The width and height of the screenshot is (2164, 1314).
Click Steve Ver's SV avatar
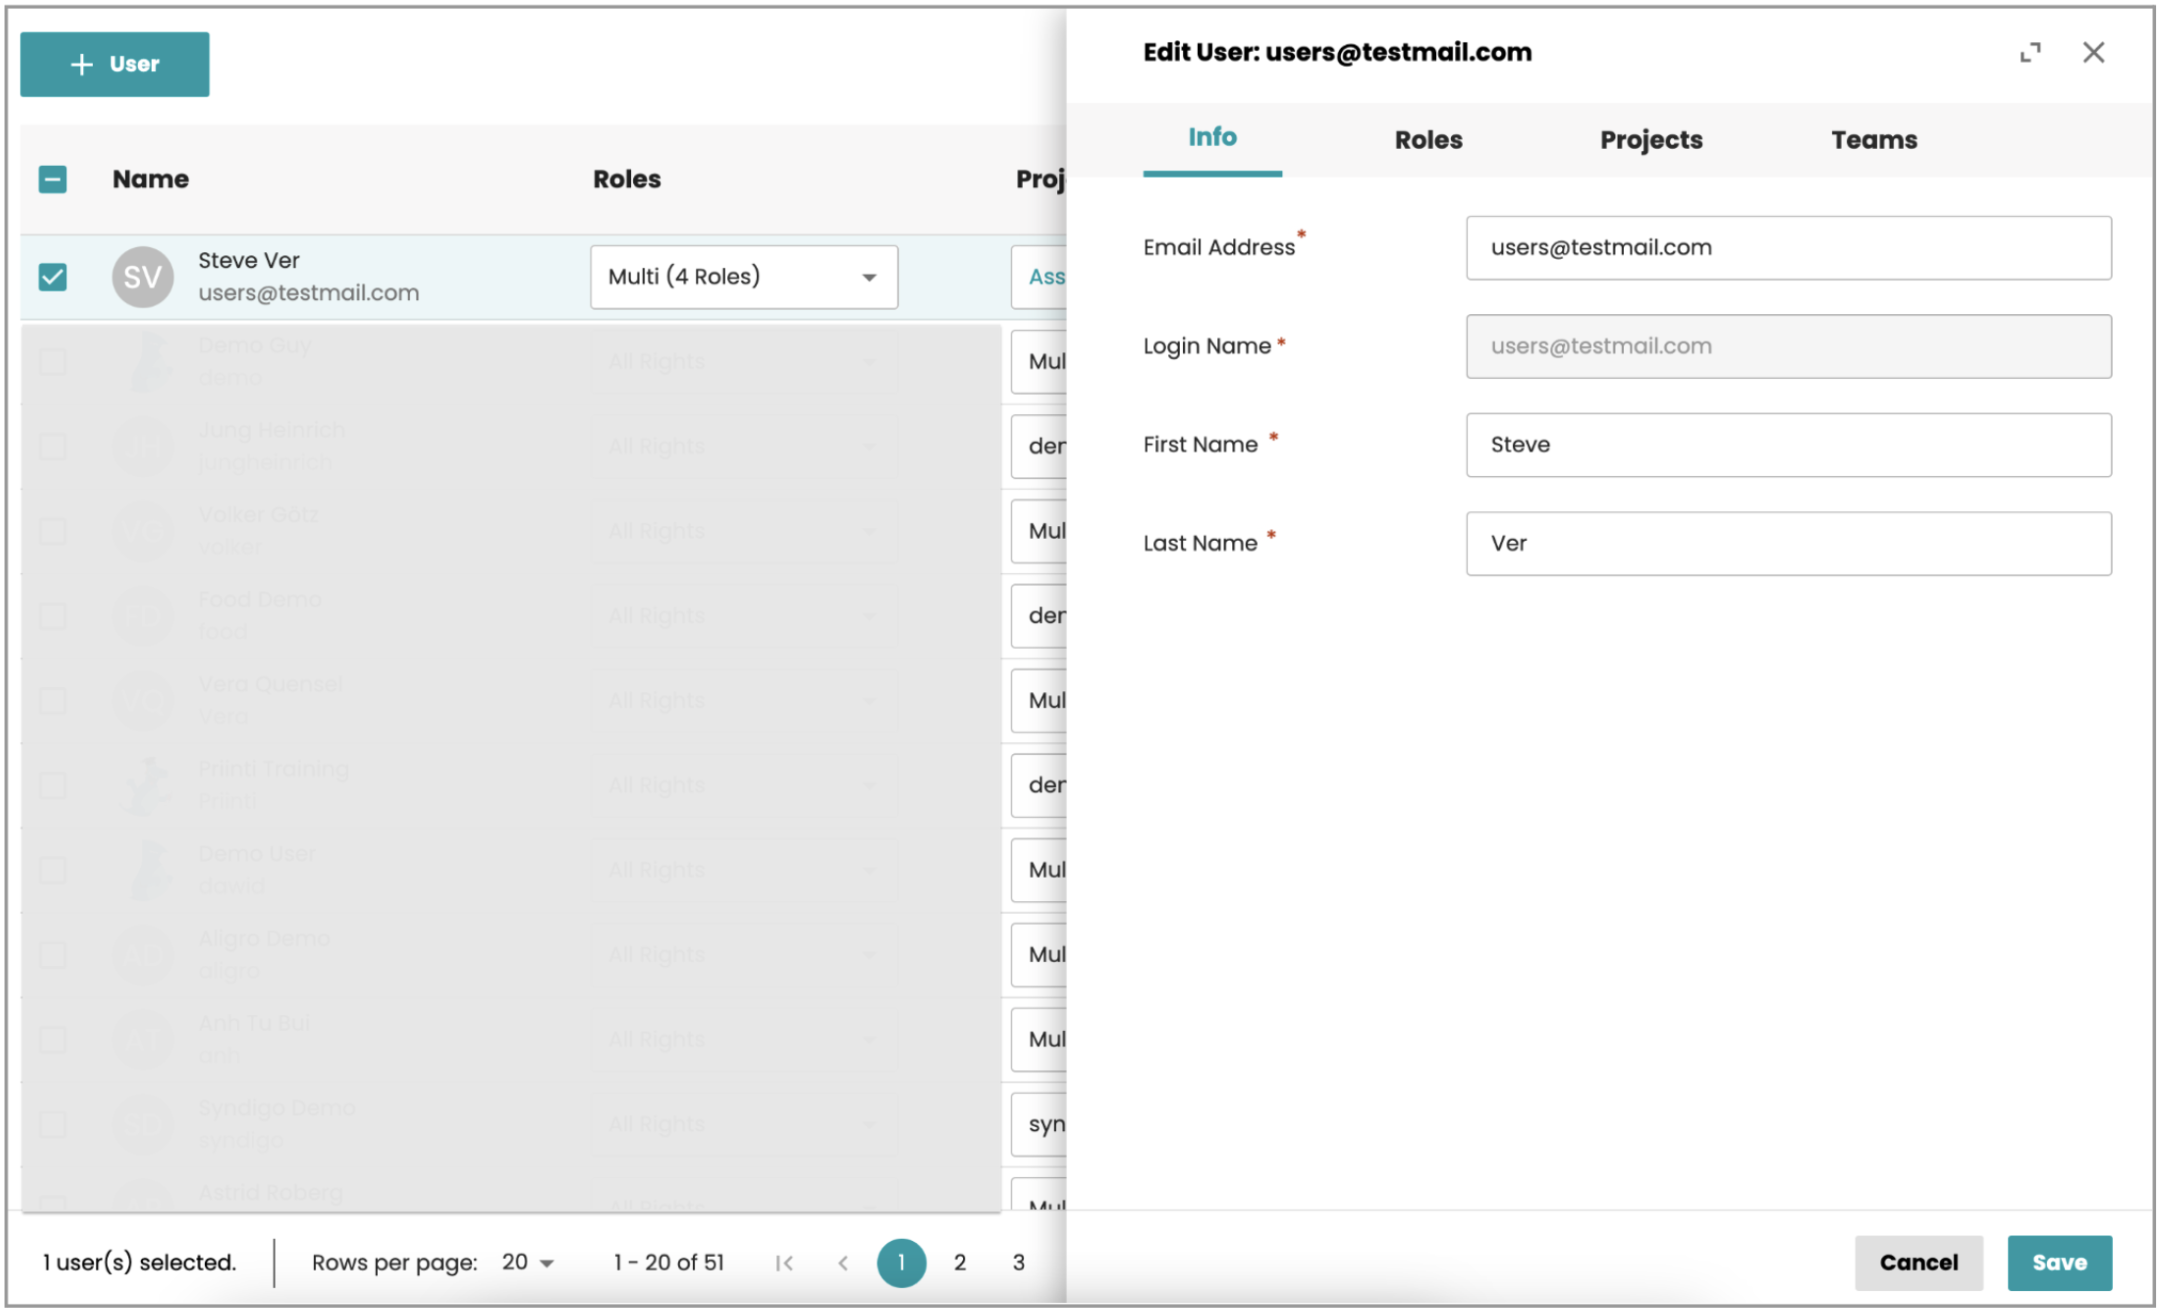click(x=142, y=277)
